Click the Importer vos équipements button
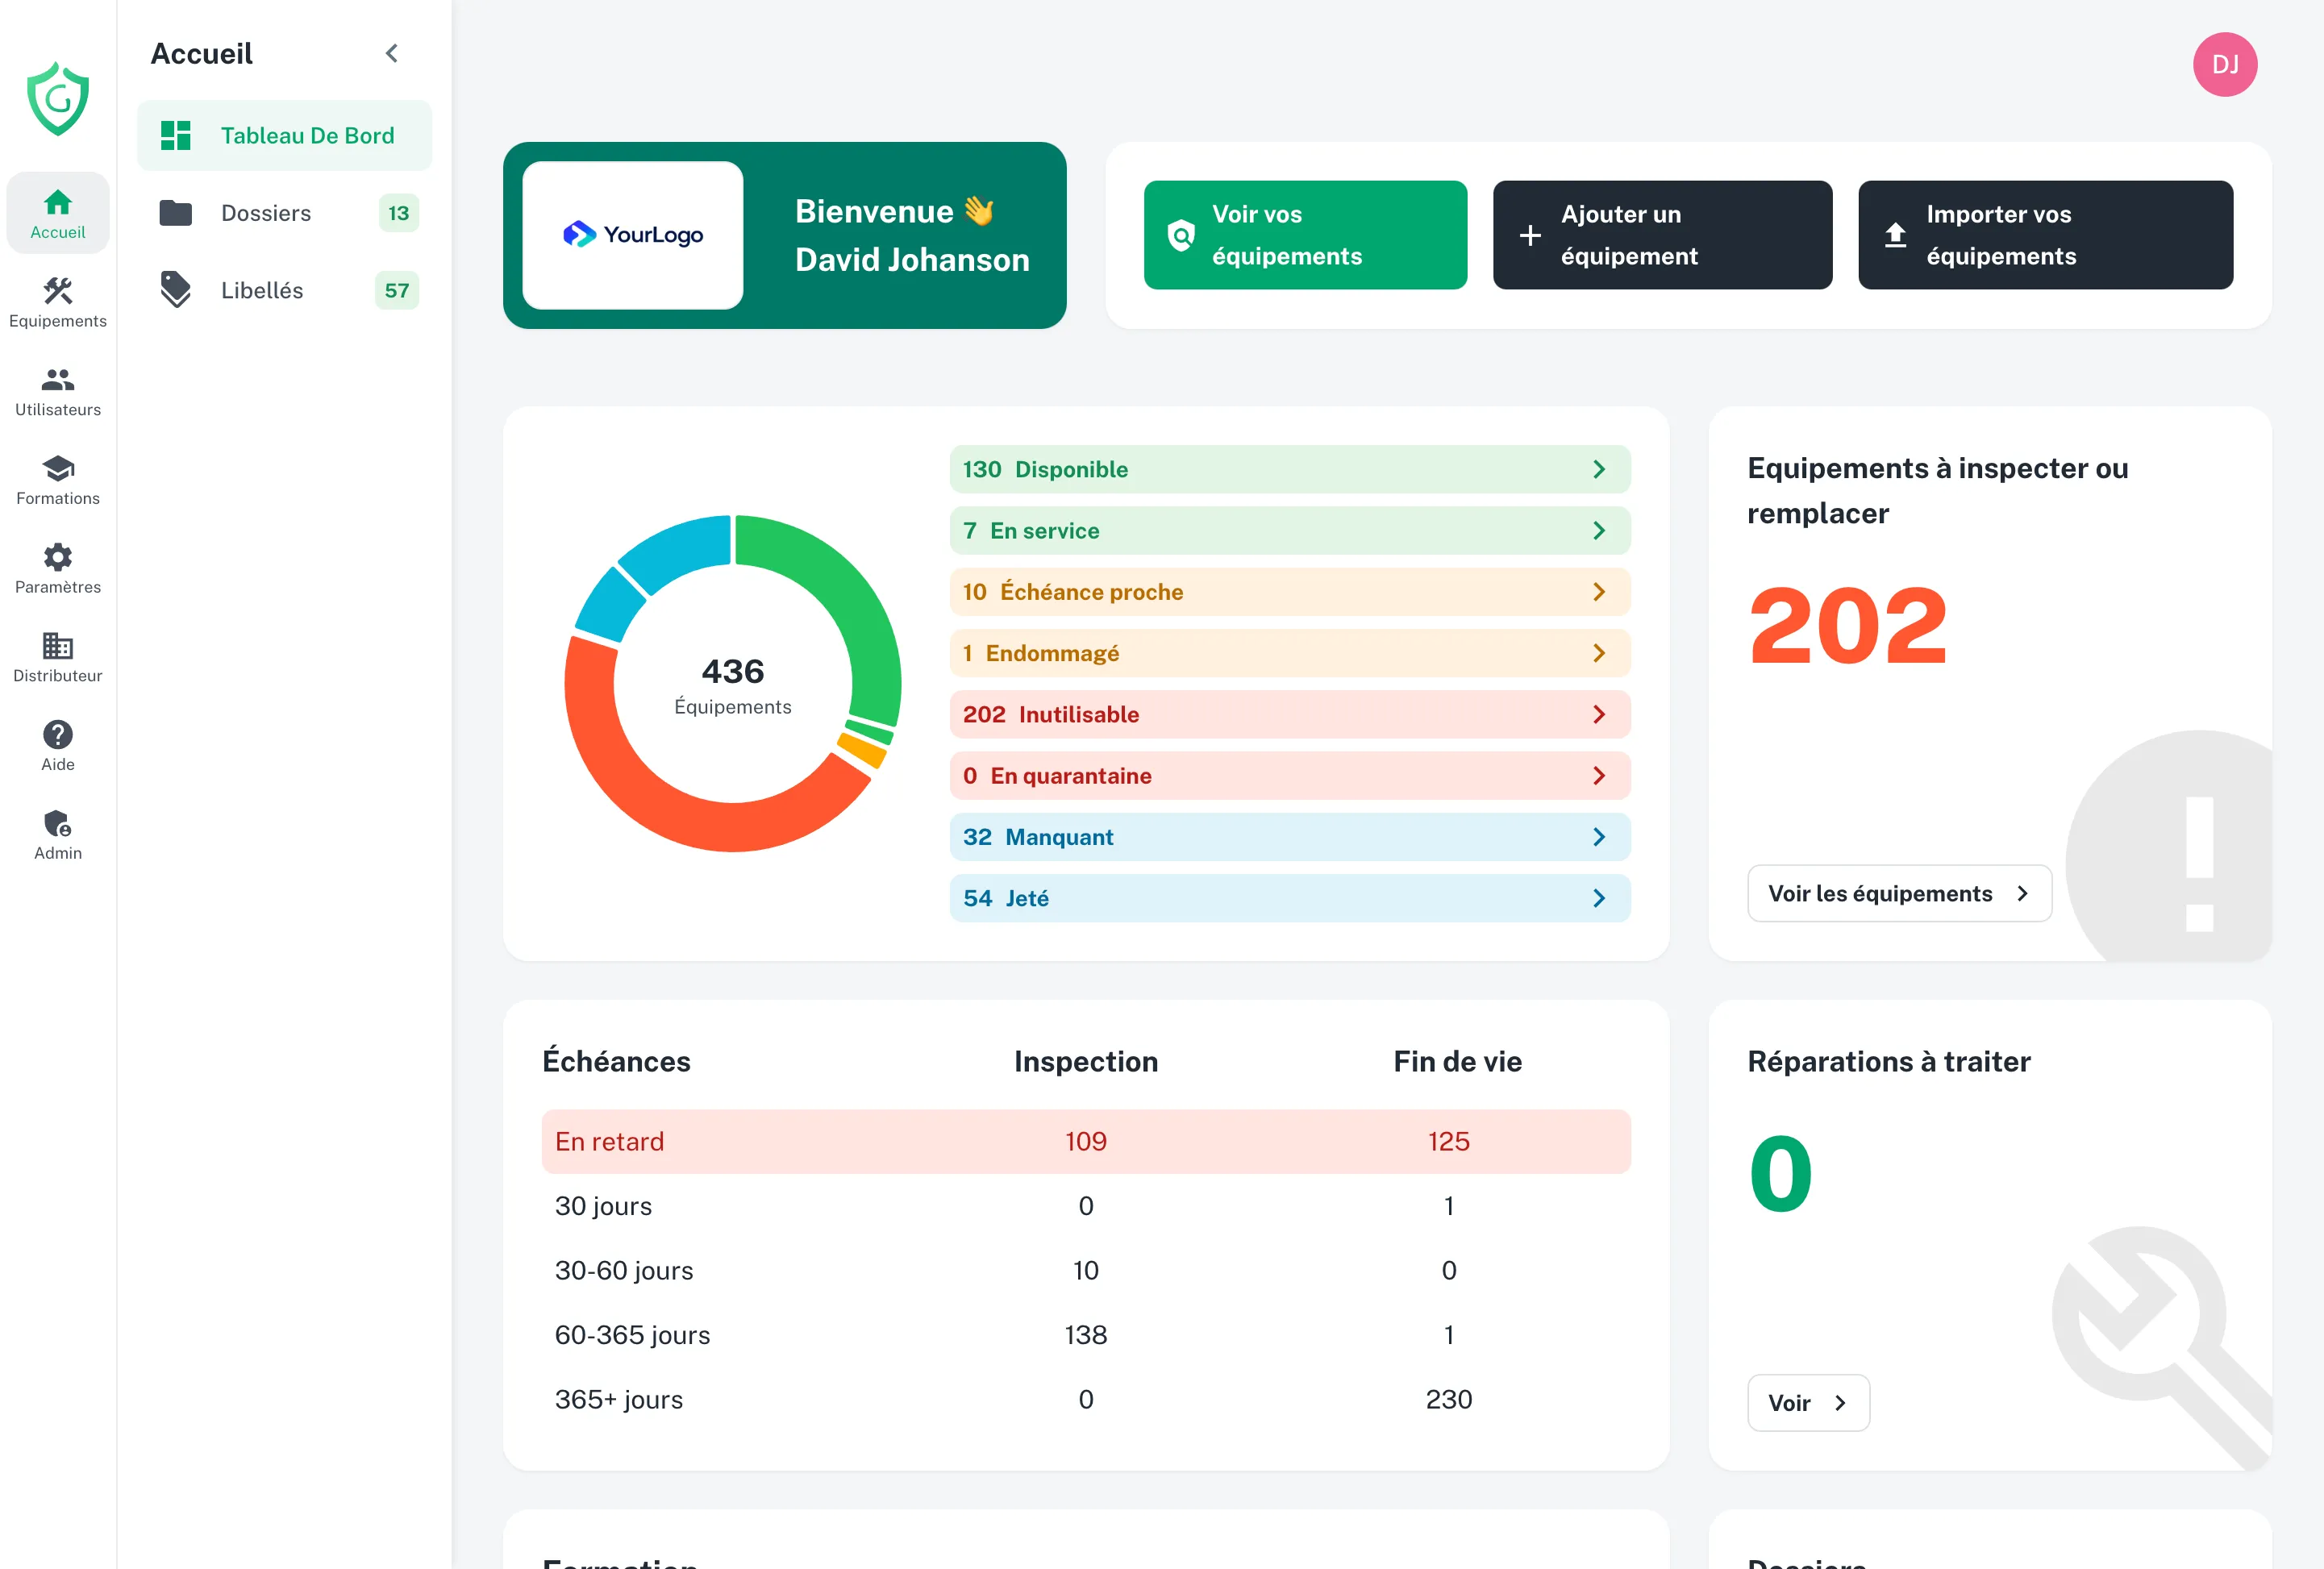Image resolution: width=2324 pixels, height=1569 pixels. [x=2045, y=235]
